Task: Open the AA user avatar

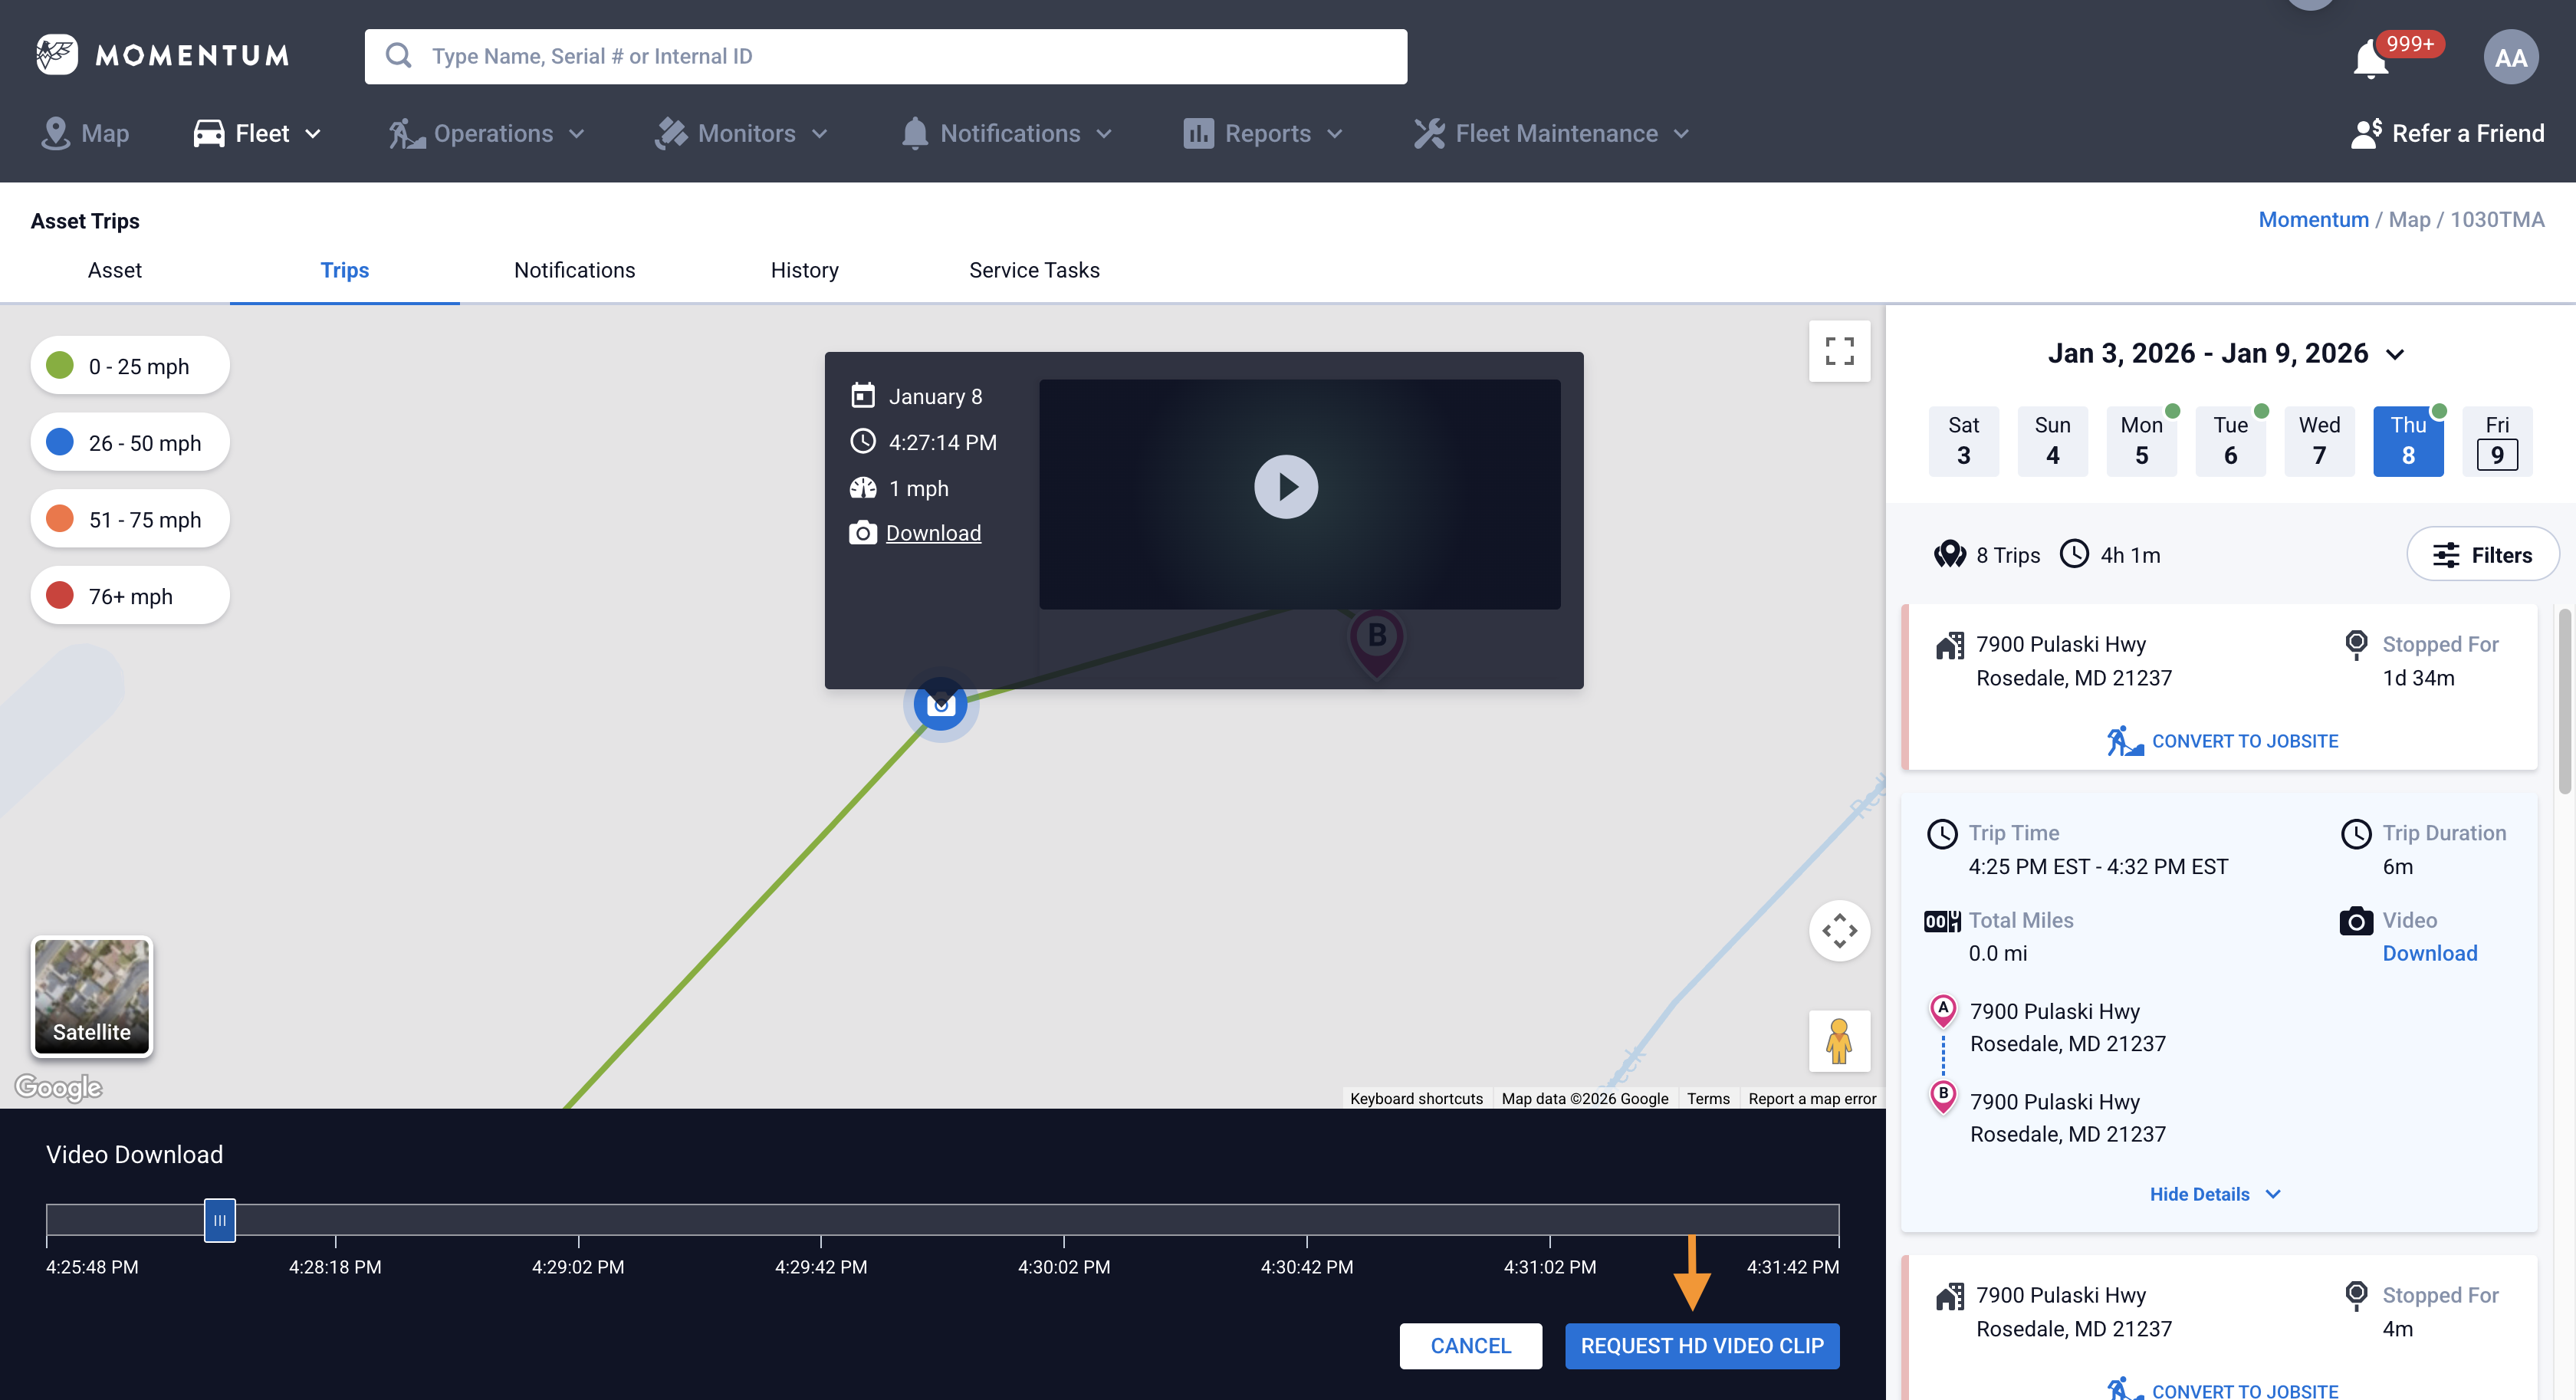Action: (2510, 57)
